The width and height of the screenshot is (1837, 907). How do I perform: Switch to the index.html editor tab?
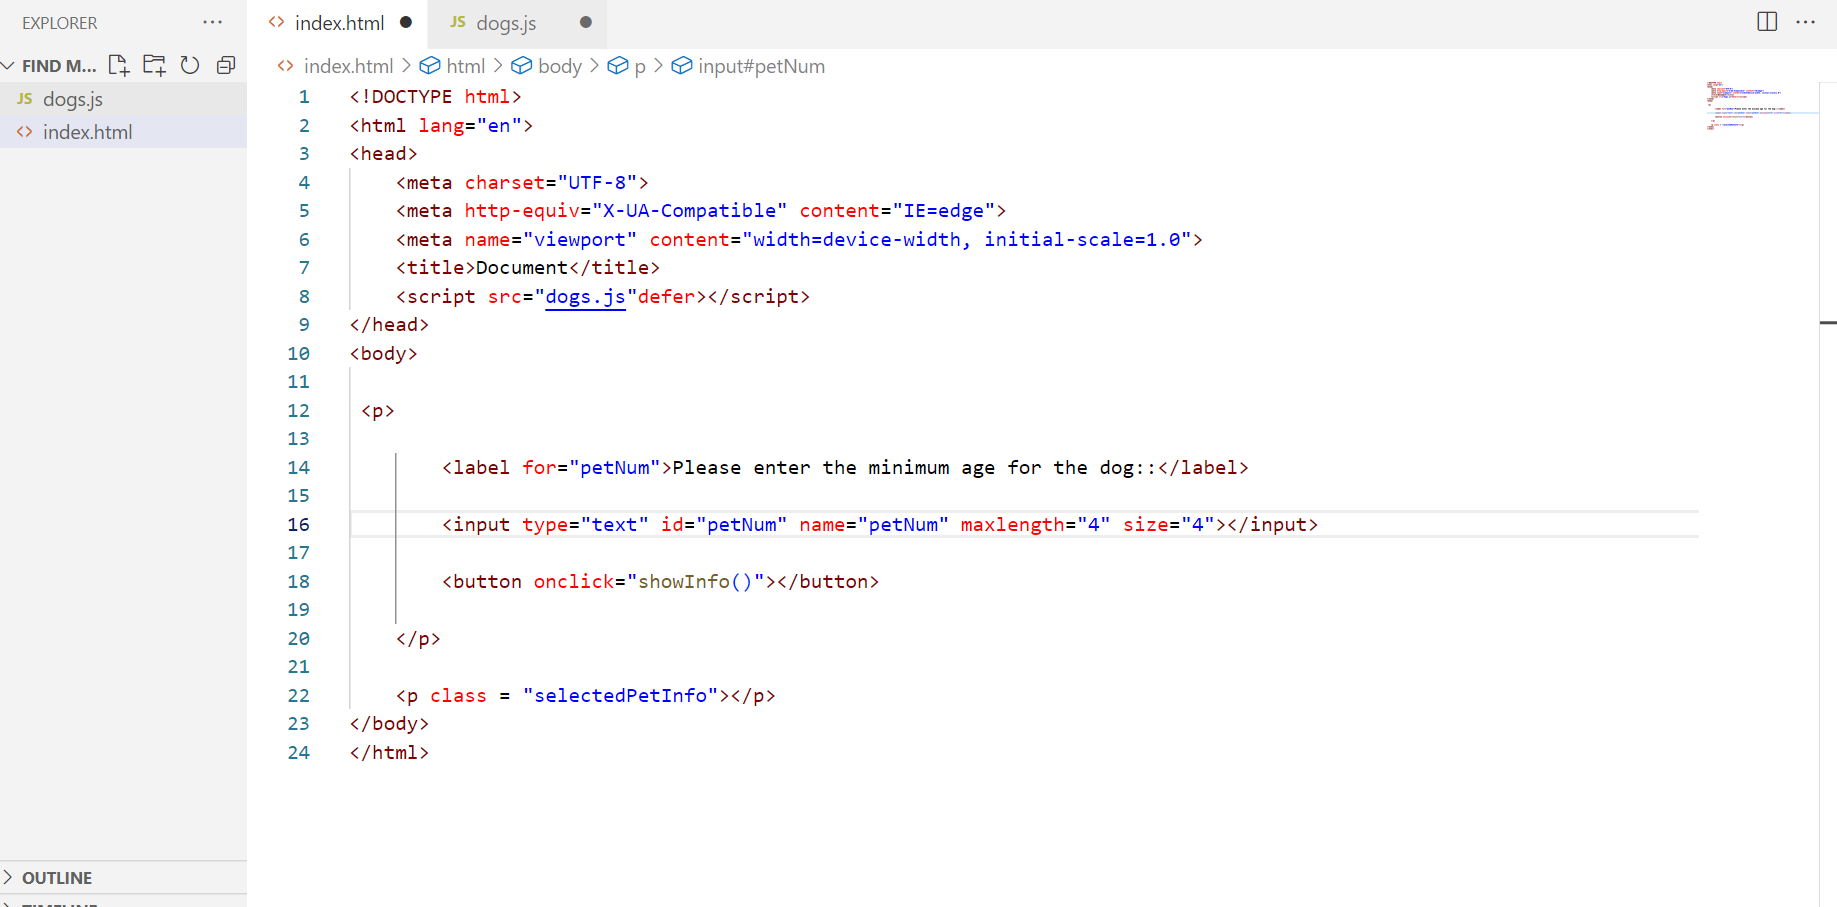(x=338, y=23)
